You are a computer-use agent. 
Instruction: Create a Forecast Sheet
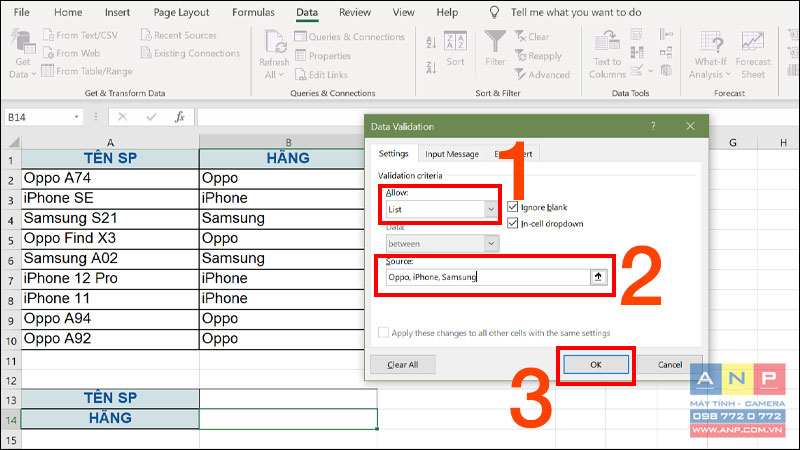[x=753, y=55]
